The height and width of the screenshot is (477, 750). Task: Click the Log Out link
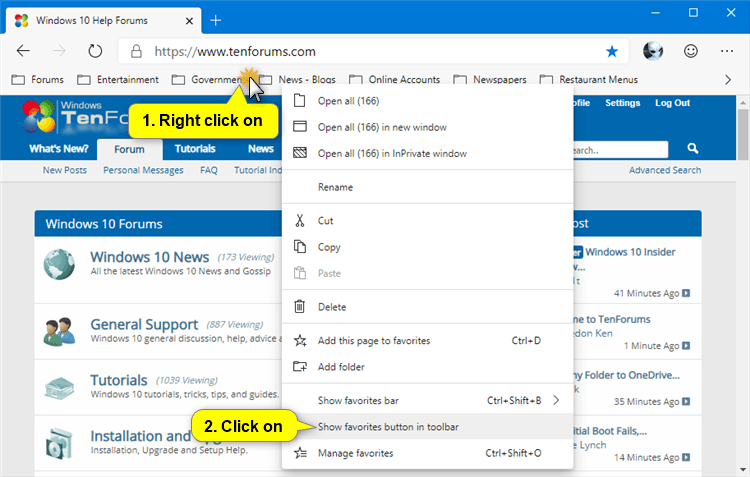pos(673,103)
